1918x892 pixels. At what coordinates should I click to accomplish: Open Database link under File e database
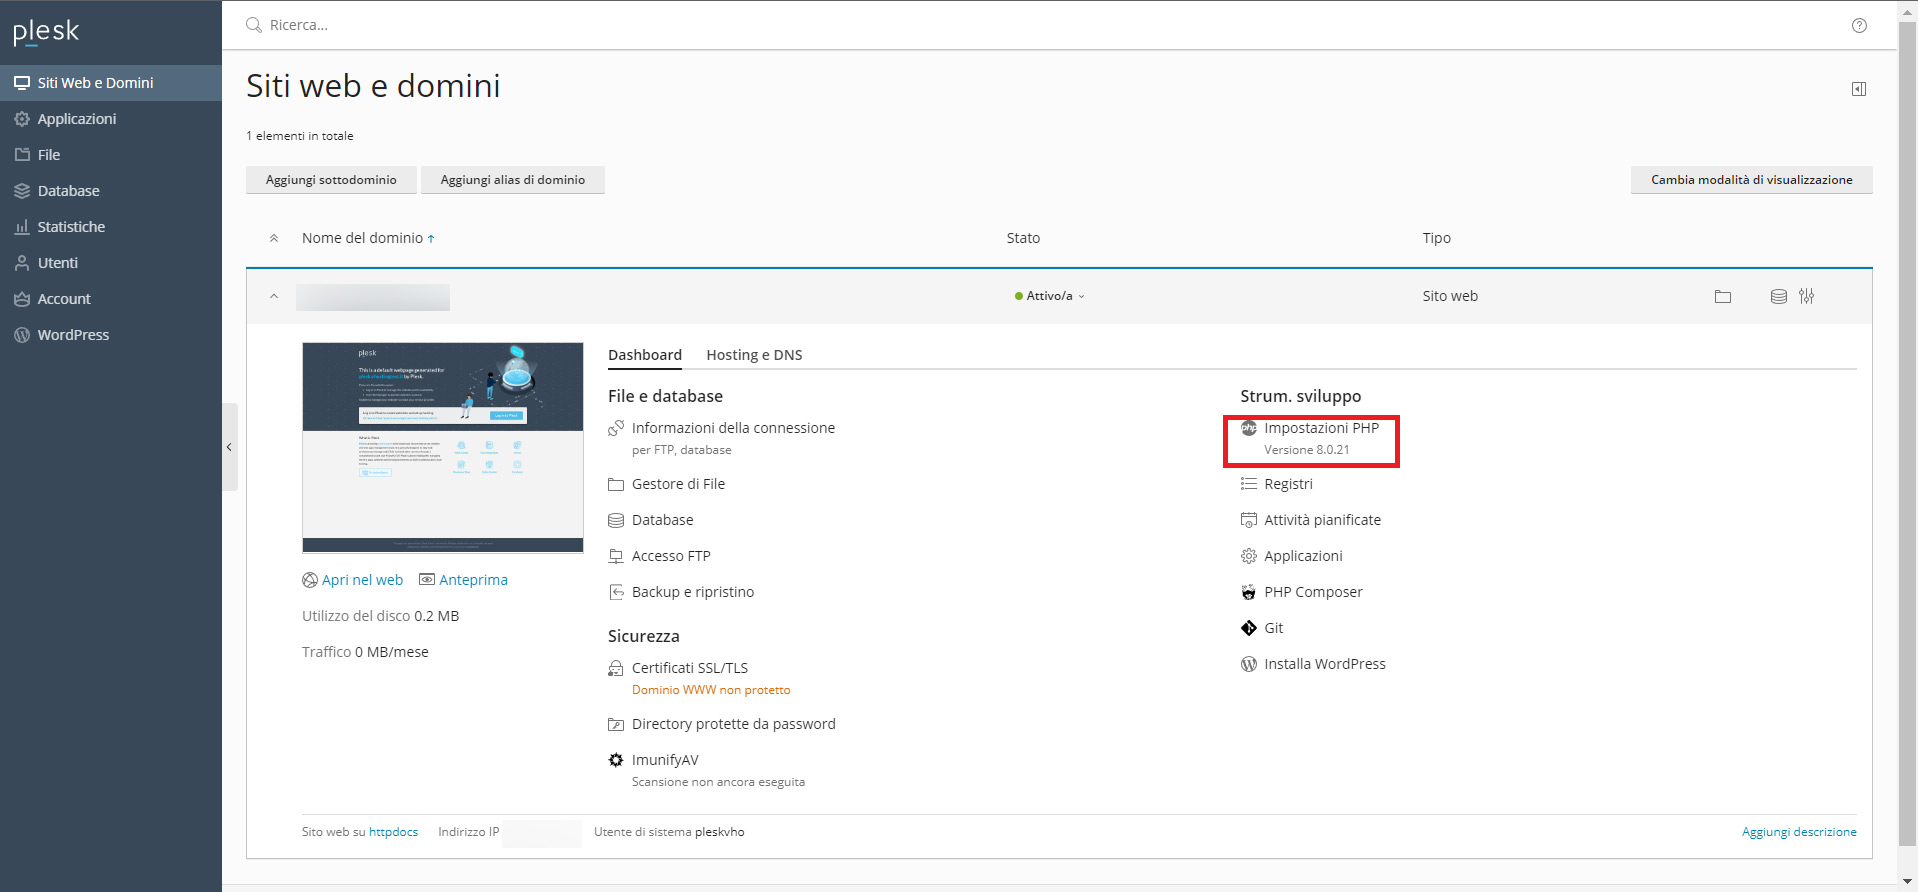point(662,520)
